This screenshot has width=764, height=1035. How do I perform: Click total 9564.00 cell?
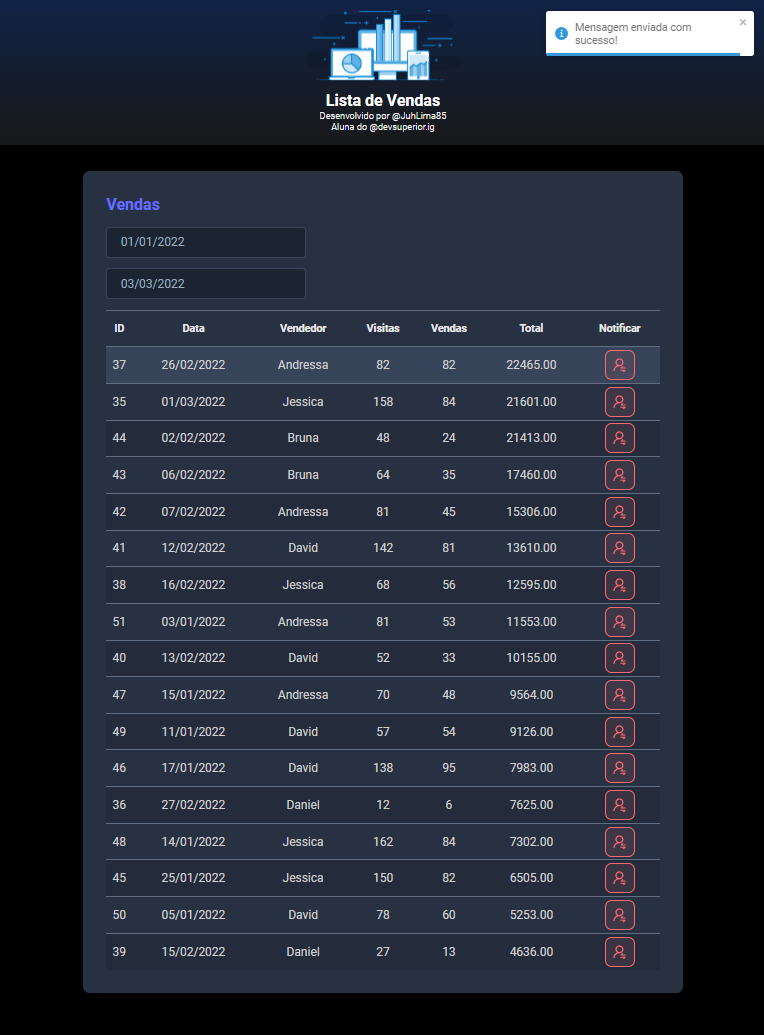[x=532, y=695]
